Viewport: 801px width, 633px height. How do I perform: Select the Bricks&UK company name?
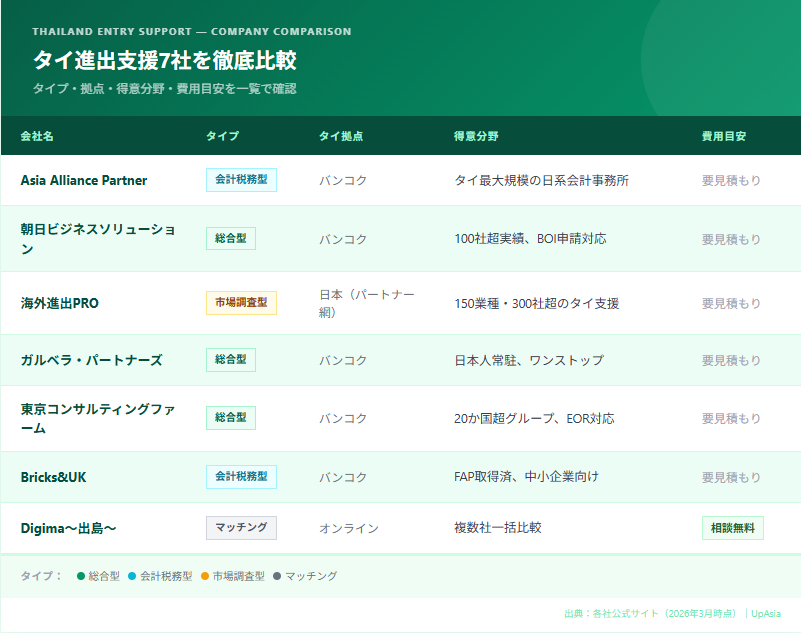[x=53, y=477]
